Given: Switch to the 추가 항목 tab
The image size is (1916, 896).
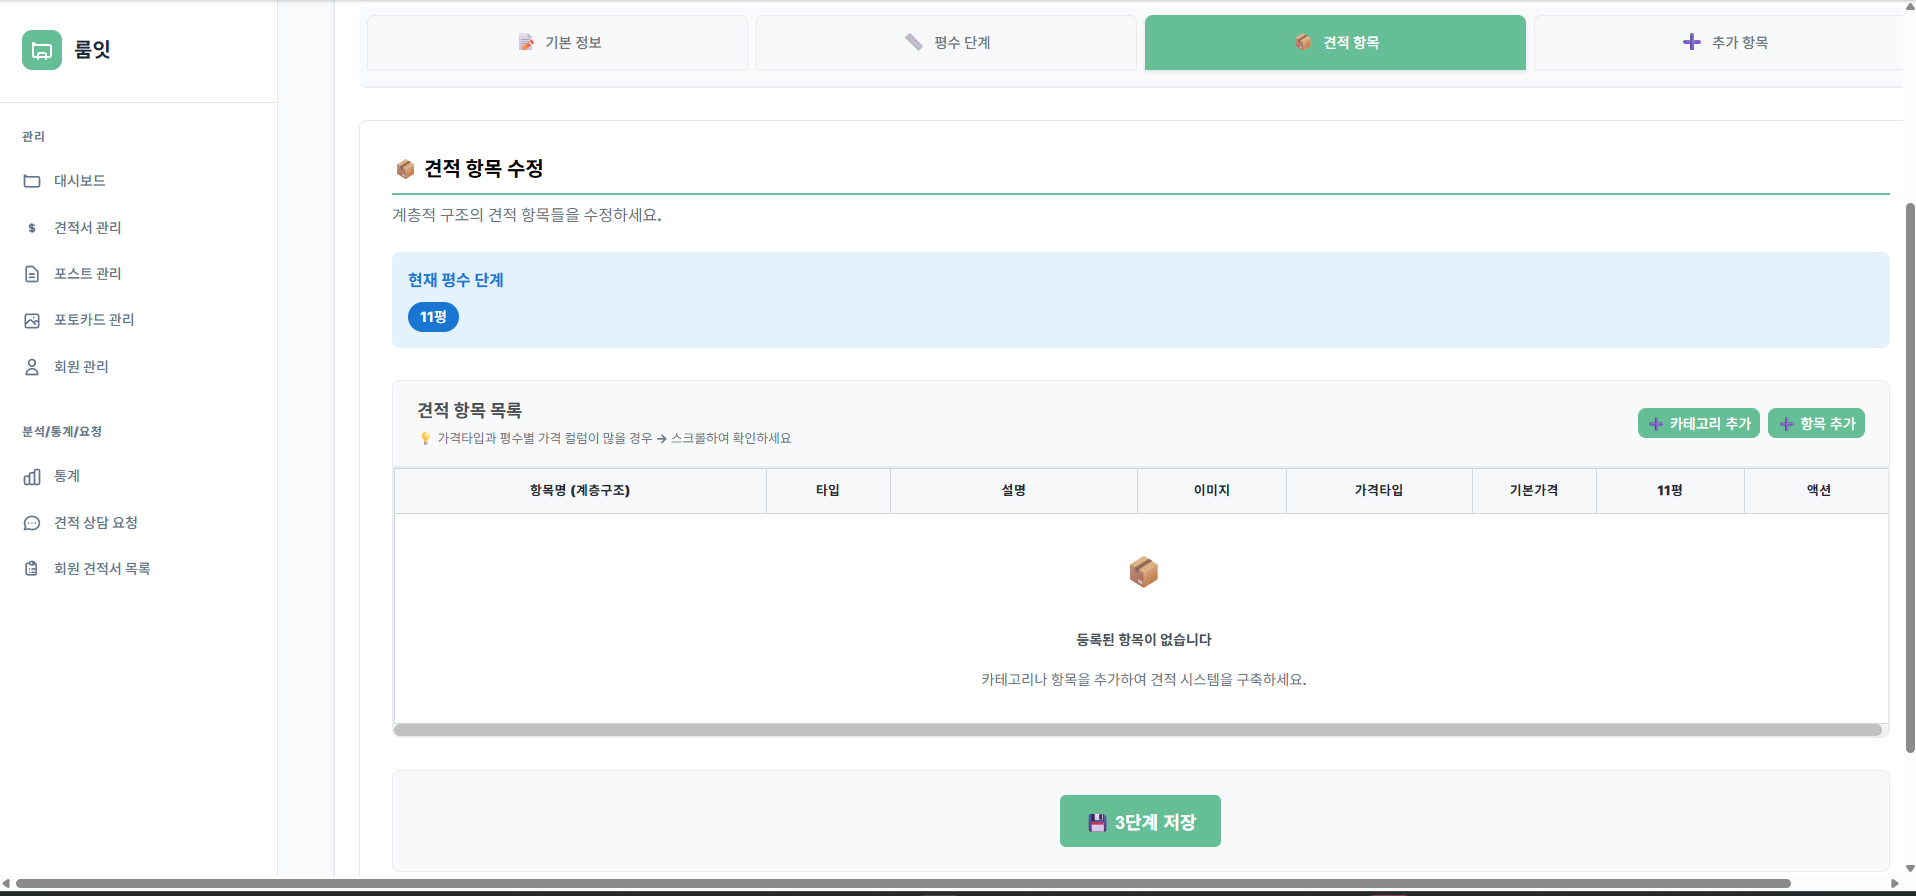Looking at the screenshot, I should (1724, 43).
